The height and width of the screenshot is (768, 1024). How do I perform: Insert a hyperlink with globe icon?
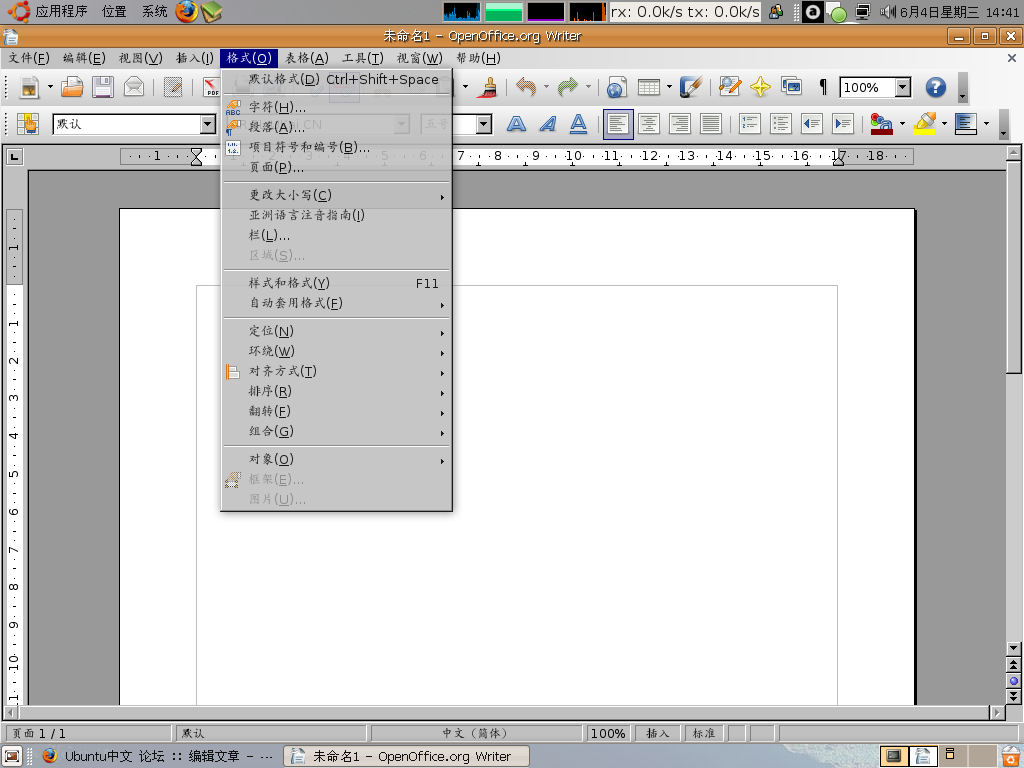pos(616,87)
